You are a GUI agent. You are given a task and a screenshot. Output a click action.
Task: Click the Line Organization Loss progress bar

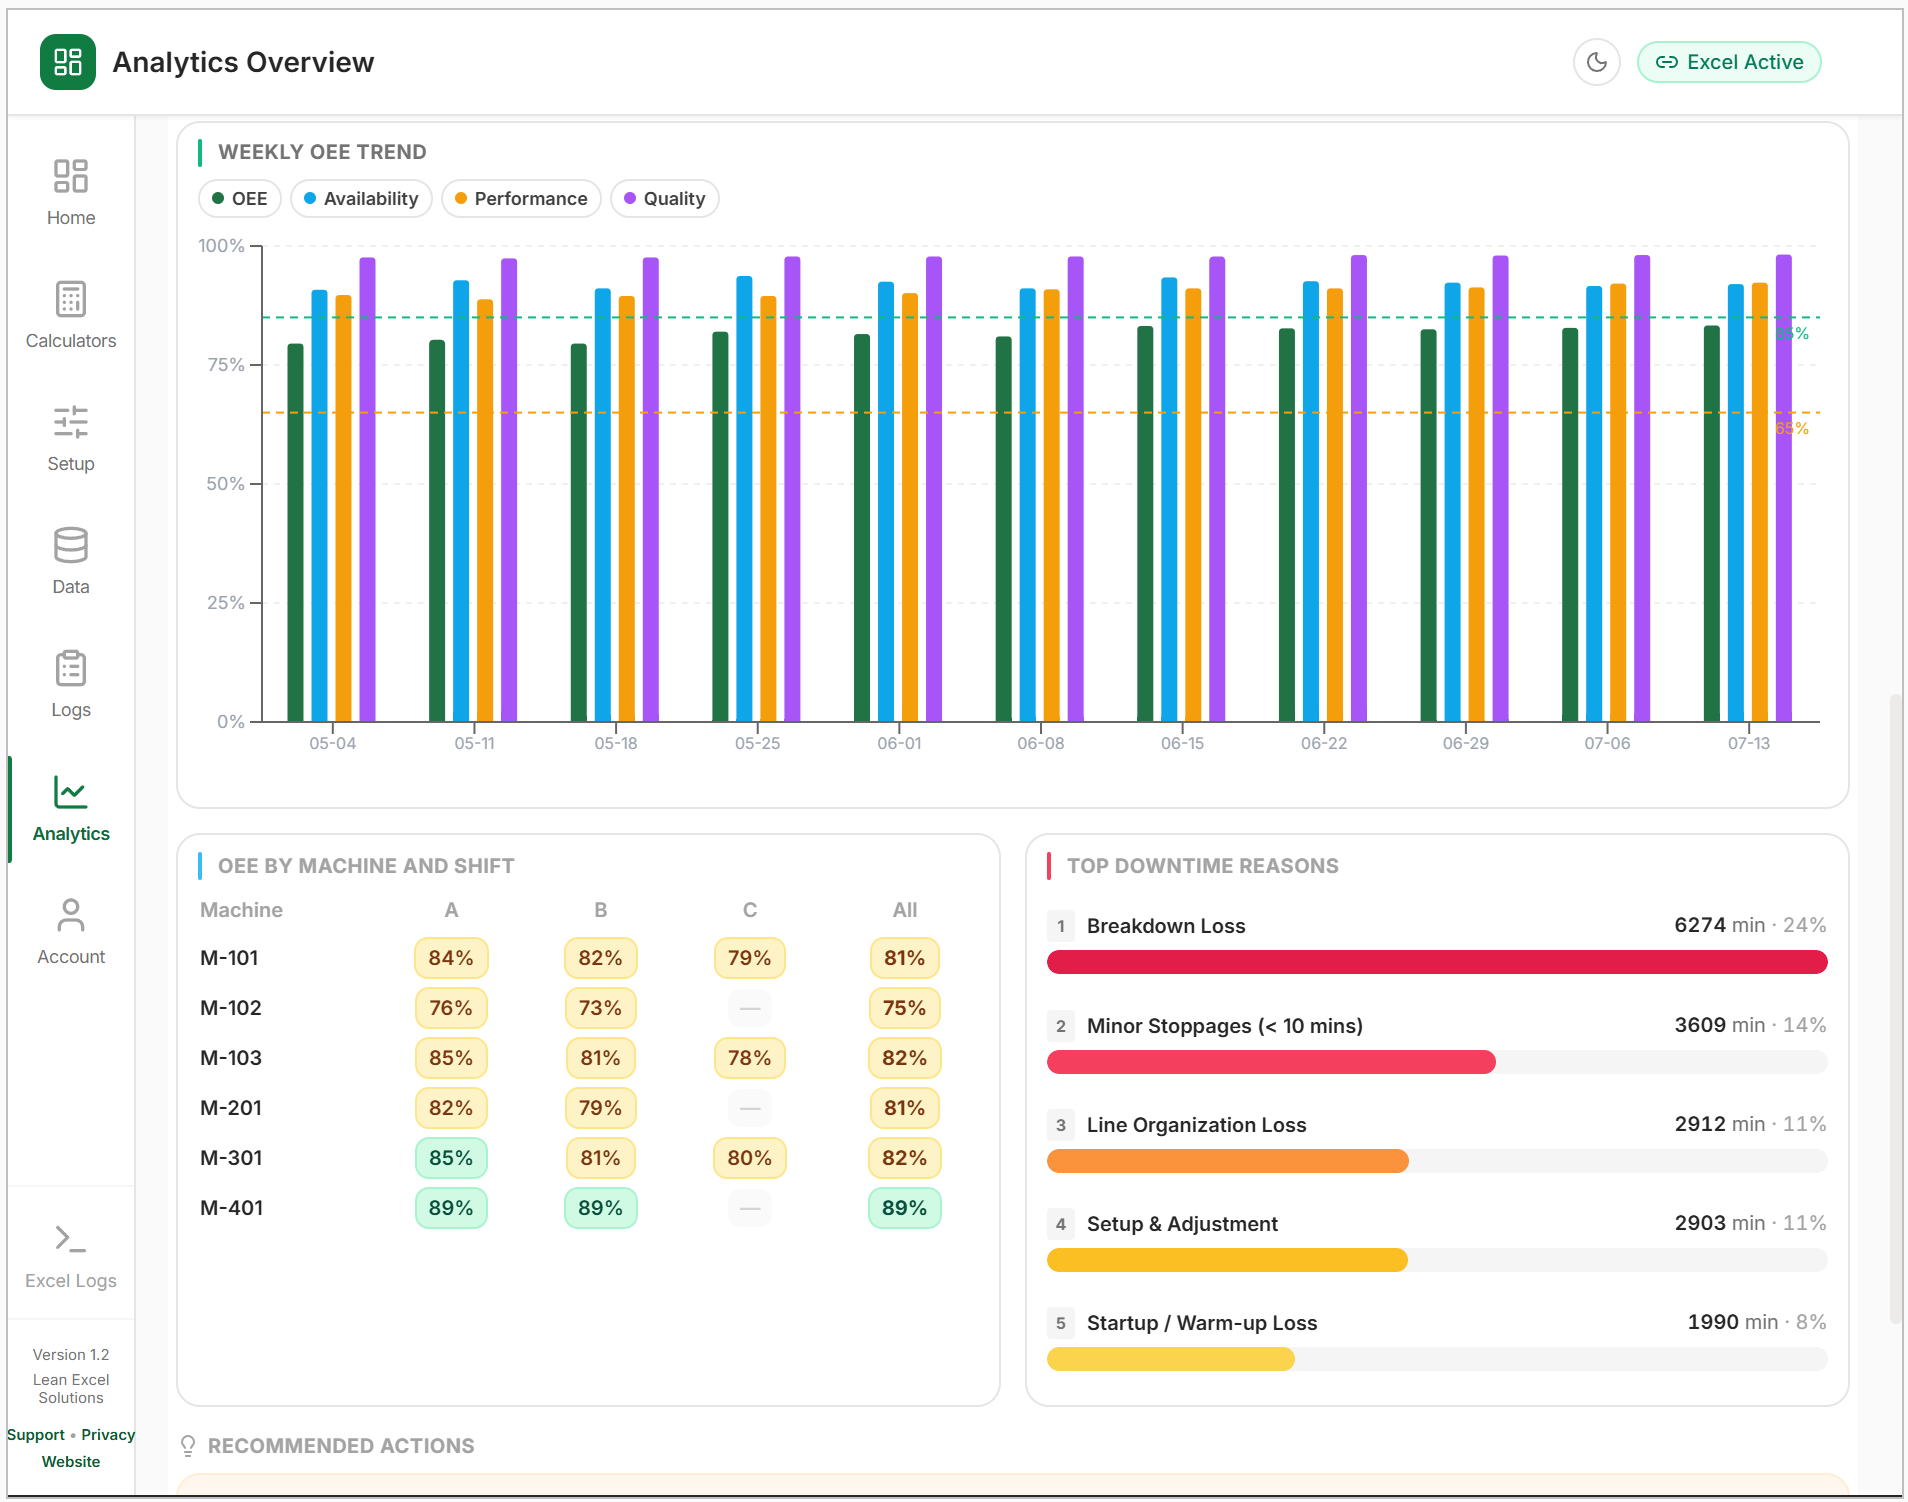pos(1437,1161)
